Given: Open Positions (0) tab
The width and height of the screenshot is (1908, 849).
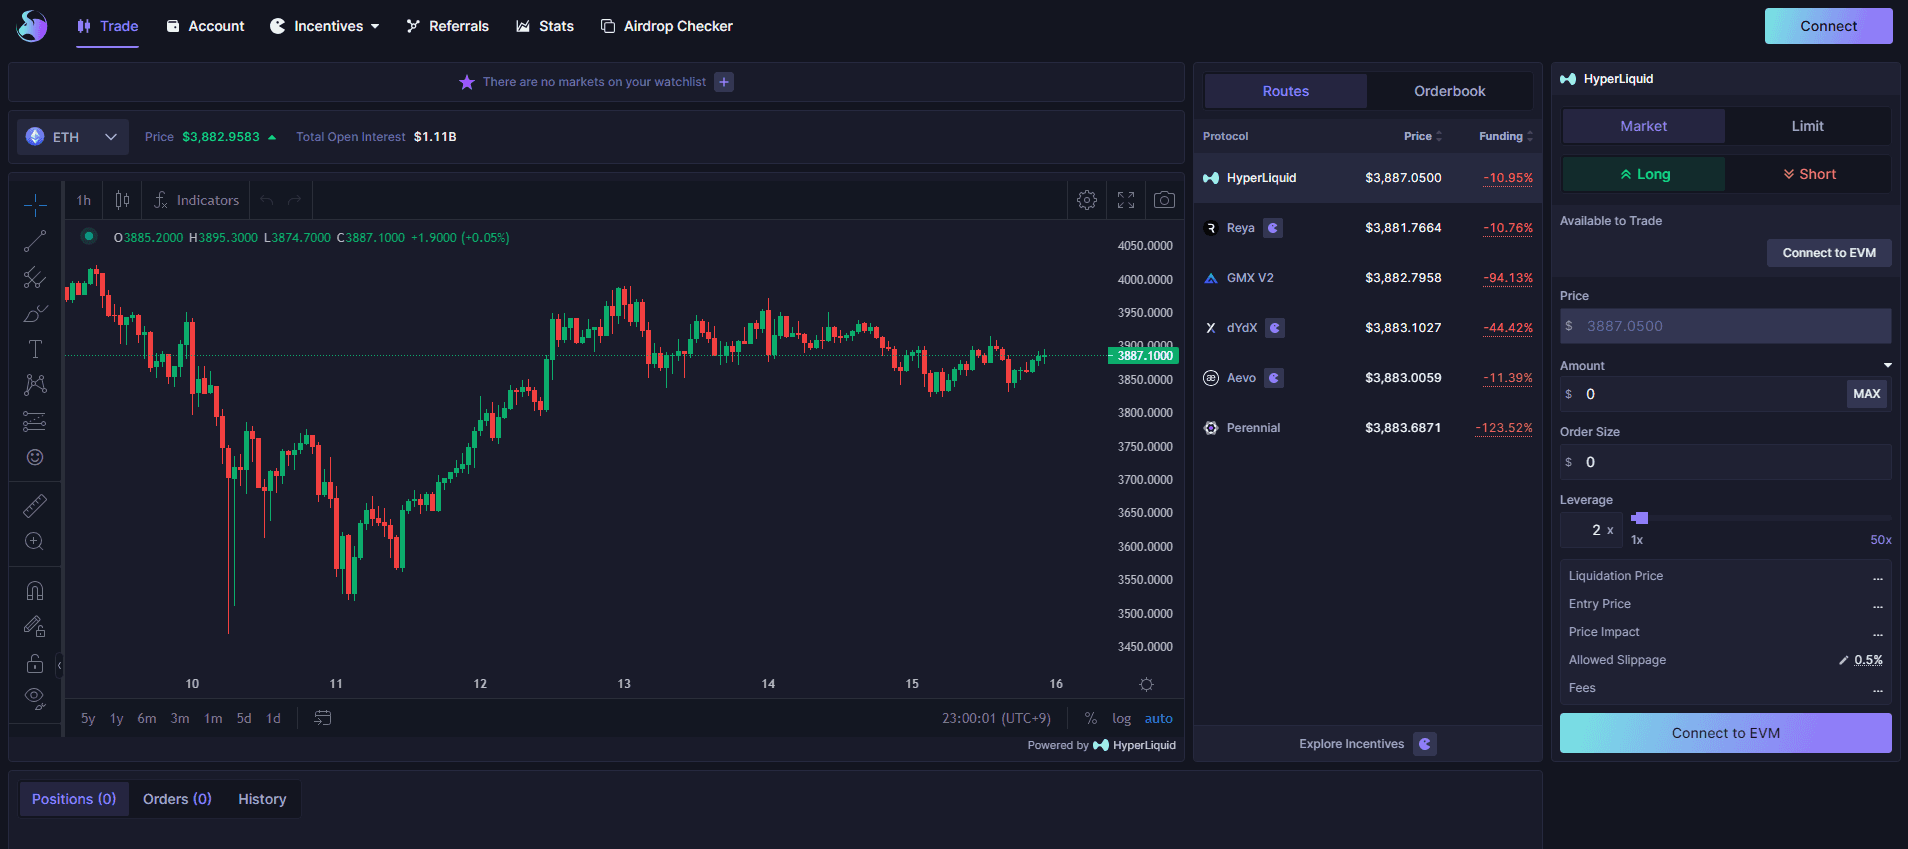Looking at the screenshot, I should tap(74, 799).
